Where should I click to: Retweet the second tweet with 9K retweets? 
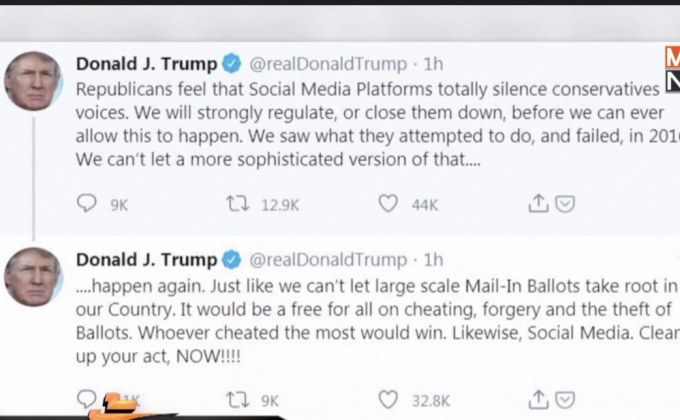coord(240,400)
